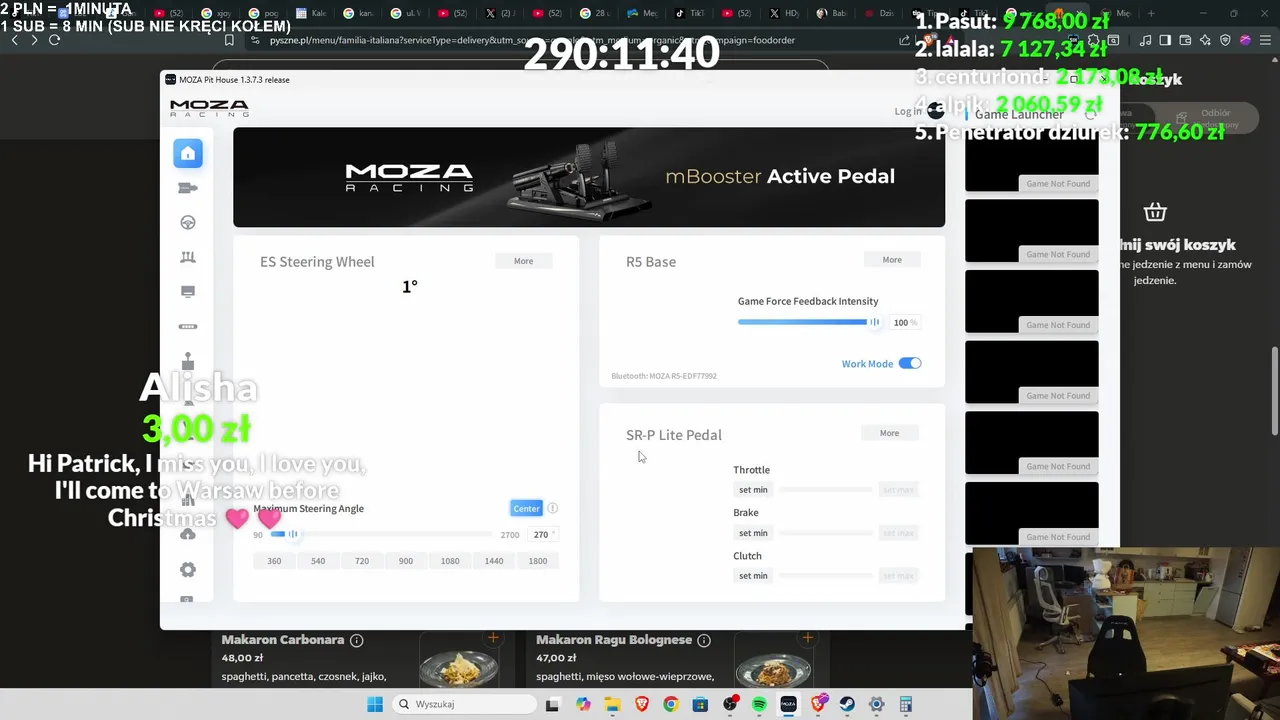Click the Game Force Feedback Intensity slider handle
This screenshot has width=1280, height=720.
[x=874, y=322]
